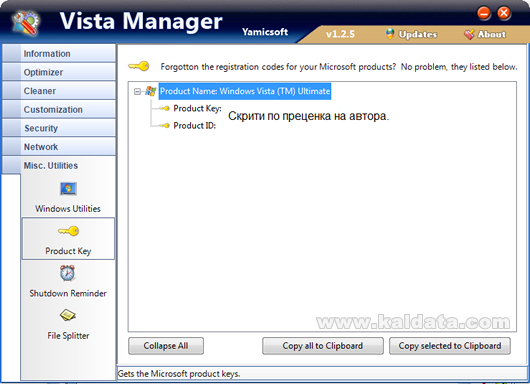Collapse the Product Name tree node
This screenshot has height=384, width=530.
click(137, 91)
